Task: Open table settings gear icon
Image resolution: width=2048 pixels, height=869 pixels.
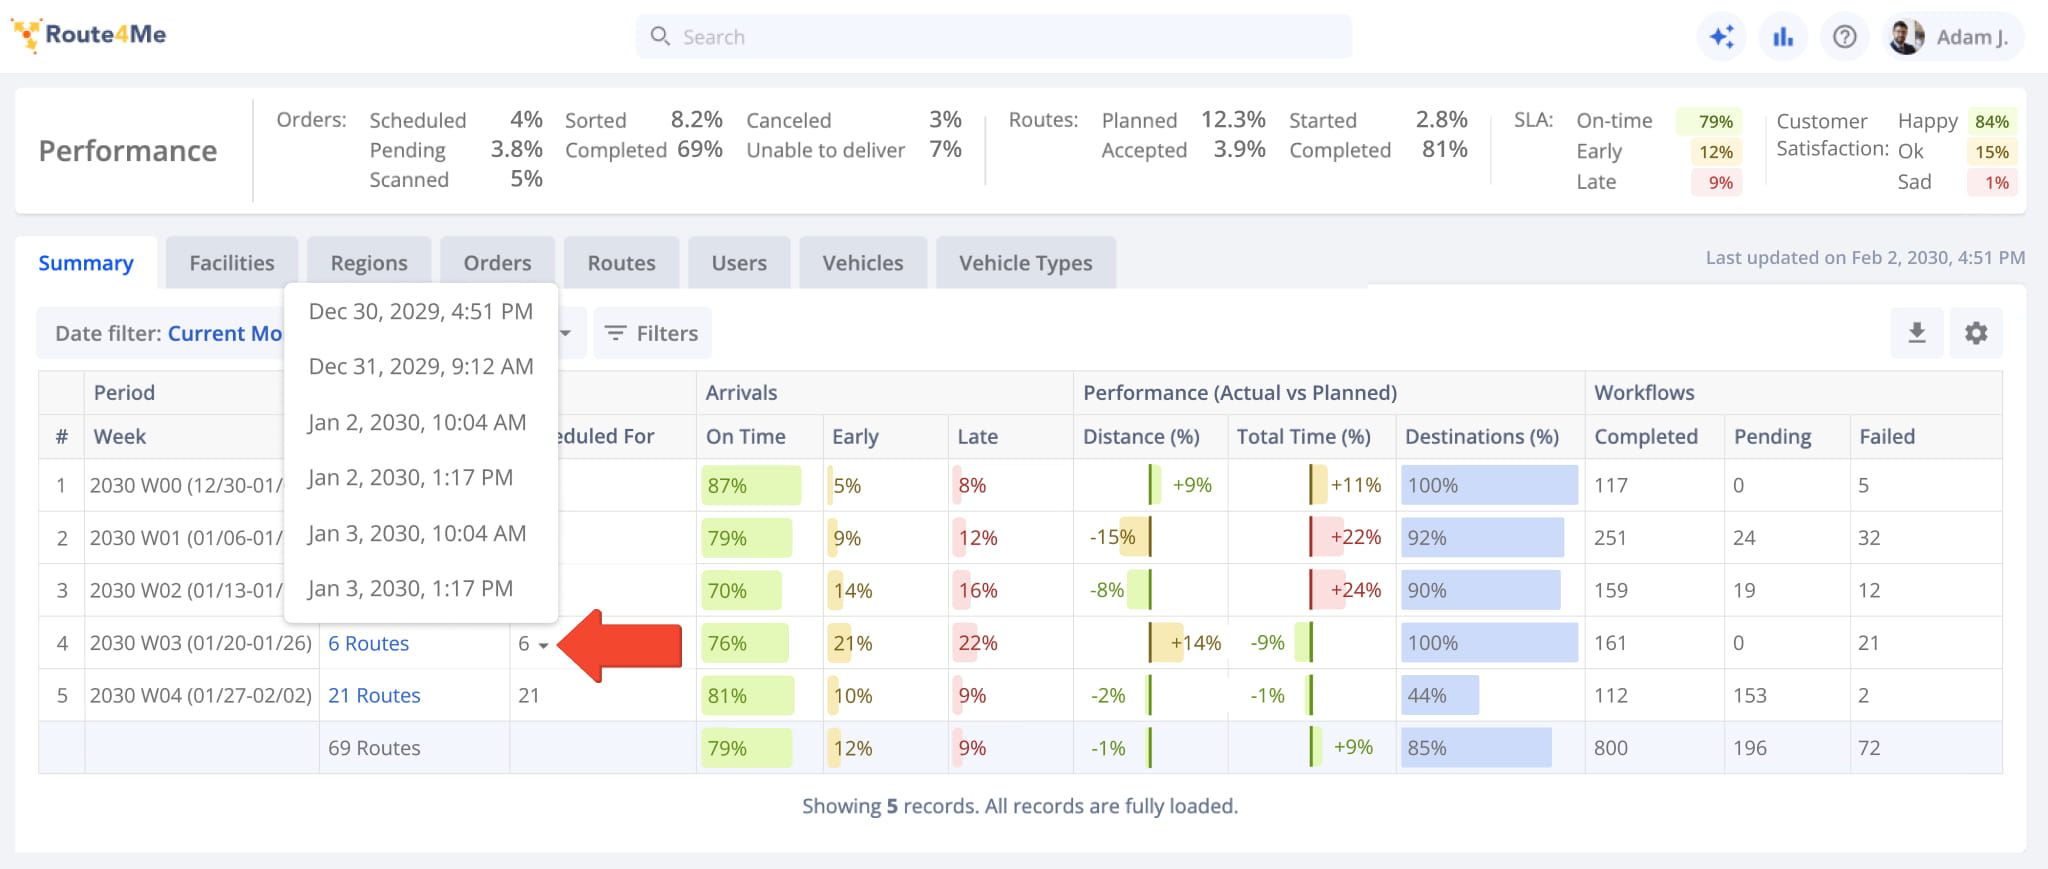Action: (1976, 333)
